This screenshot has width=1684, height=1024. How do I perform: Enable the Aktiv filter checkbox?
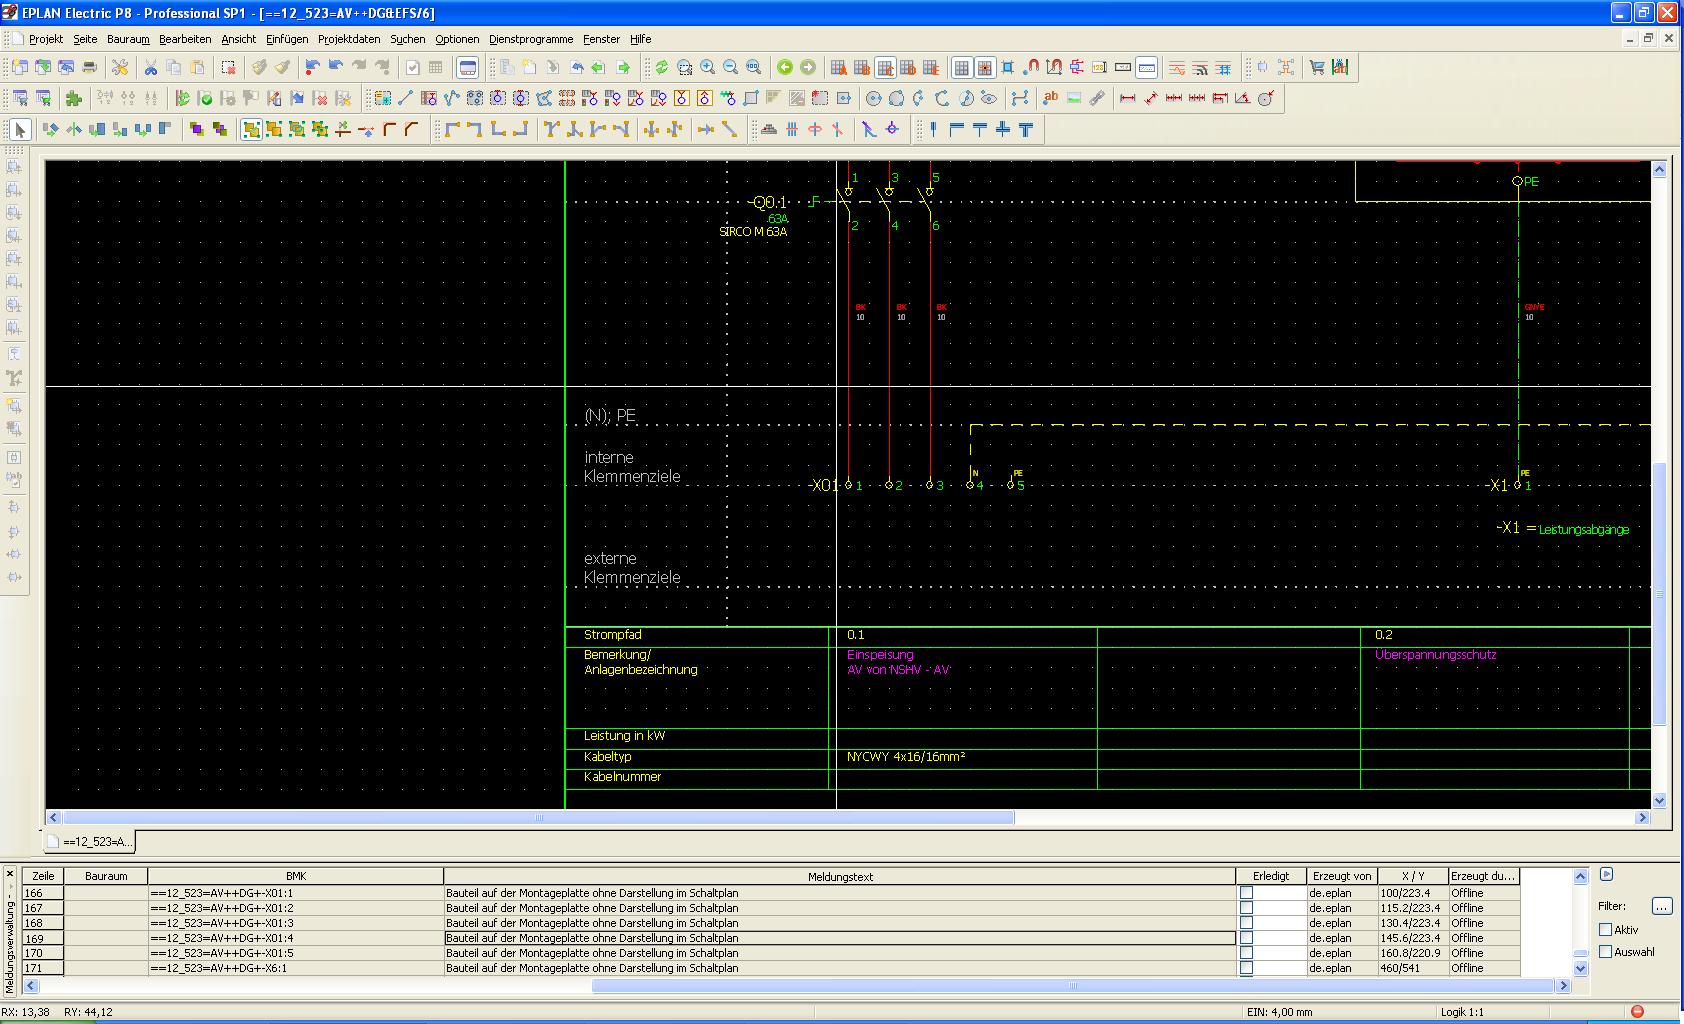click(1605, 930)
